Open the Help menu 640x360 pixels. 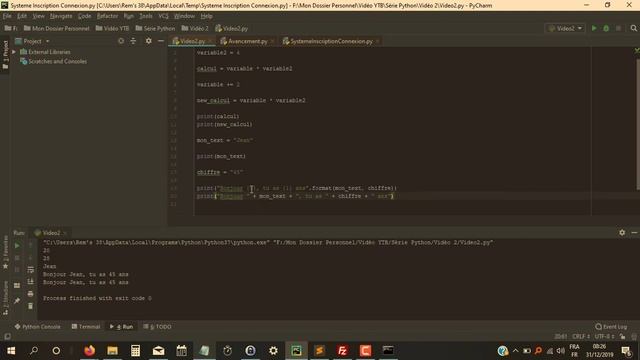pos(207,16)
